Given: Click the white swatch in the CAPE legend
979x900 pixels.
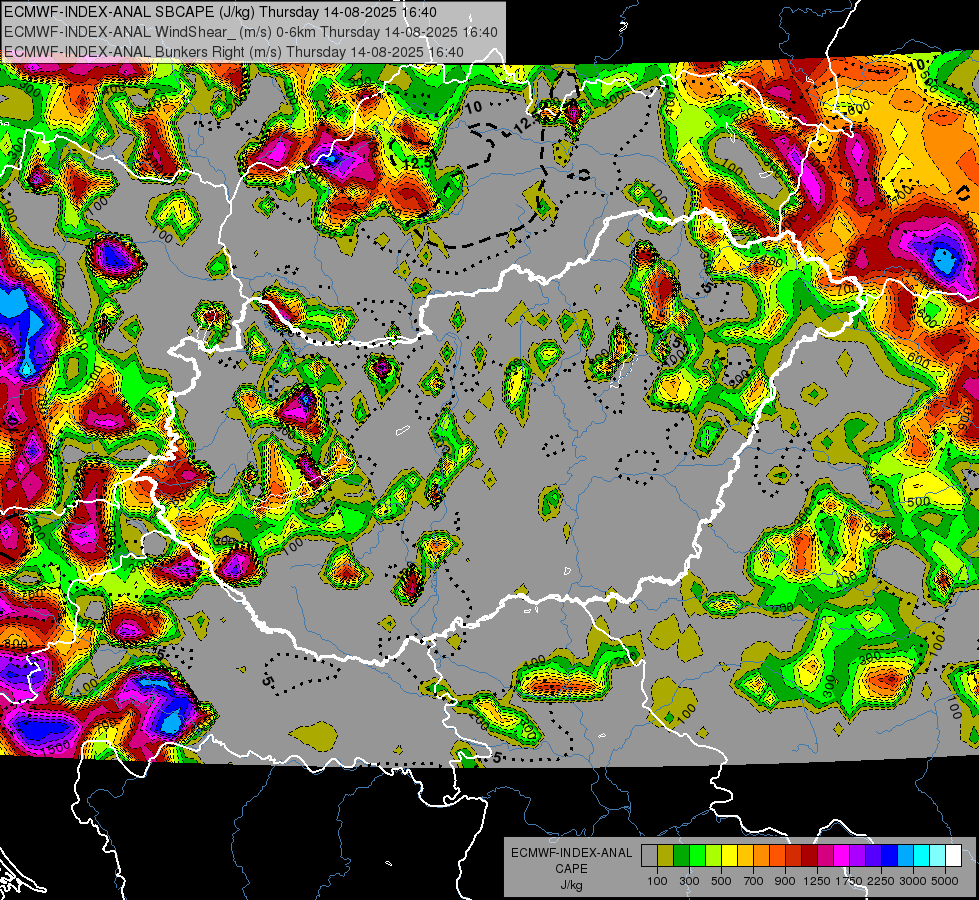Looking at the screenshot, I should [x=953, y=856].
